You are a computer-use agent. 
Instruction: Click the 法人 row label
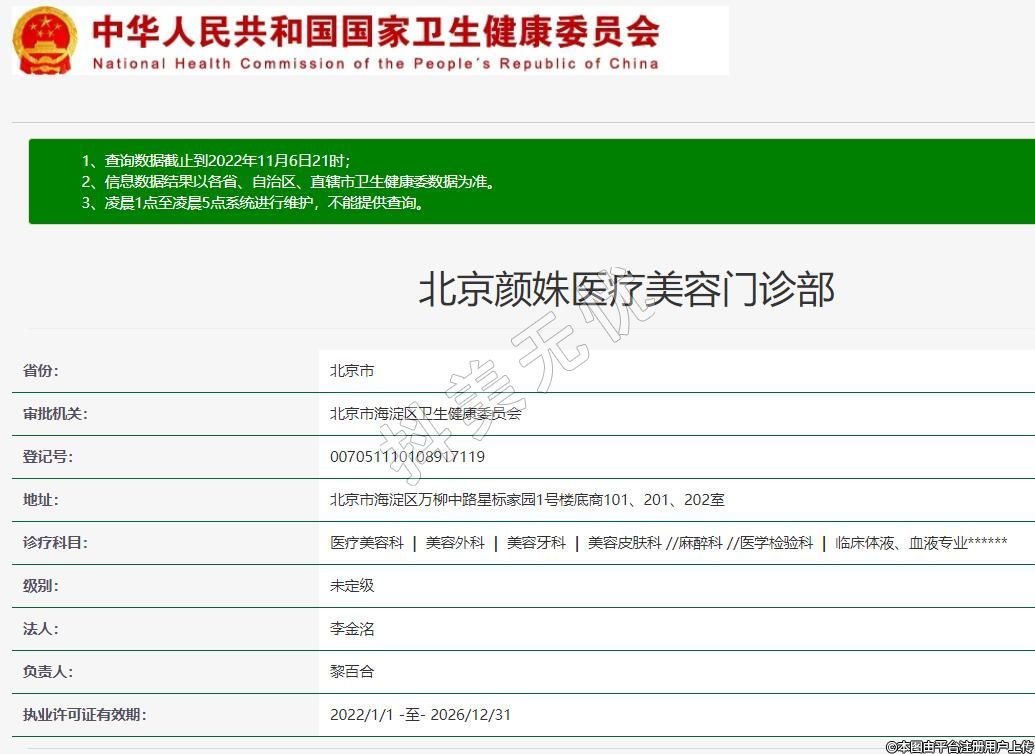[41, 629]
